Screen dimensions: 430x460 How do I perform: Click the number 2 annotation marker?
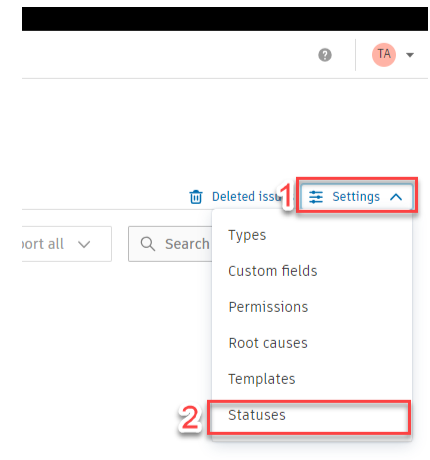(190, 417)
